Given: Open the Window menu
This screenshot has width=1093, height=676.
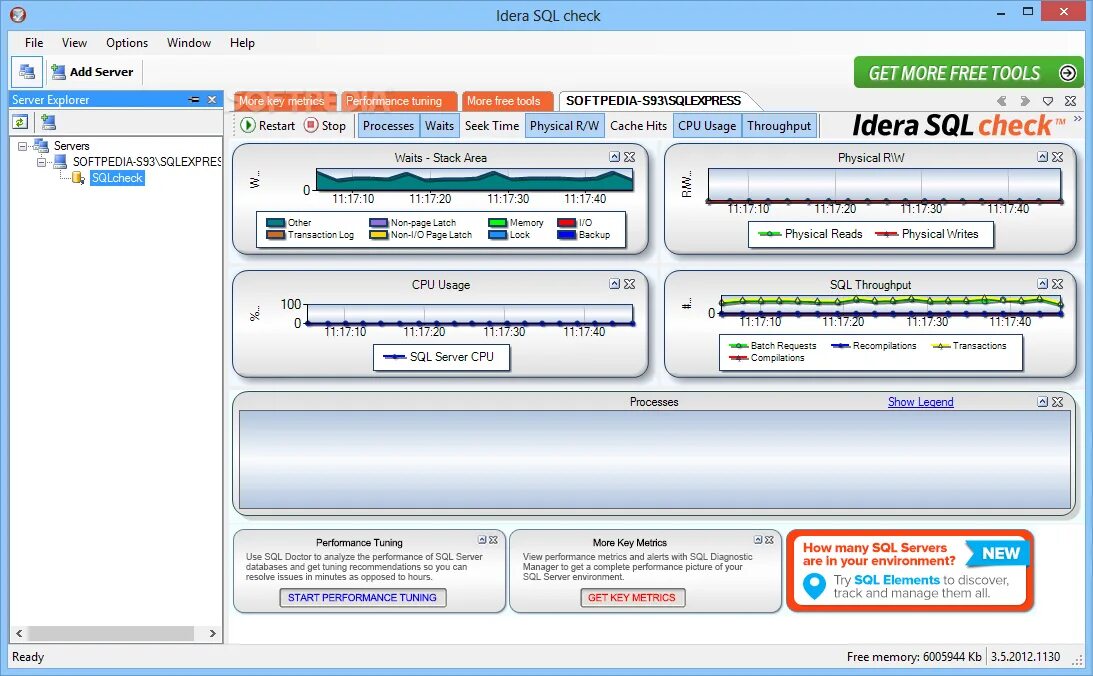Looking at the screenshot, I should (x=189, y=43).
